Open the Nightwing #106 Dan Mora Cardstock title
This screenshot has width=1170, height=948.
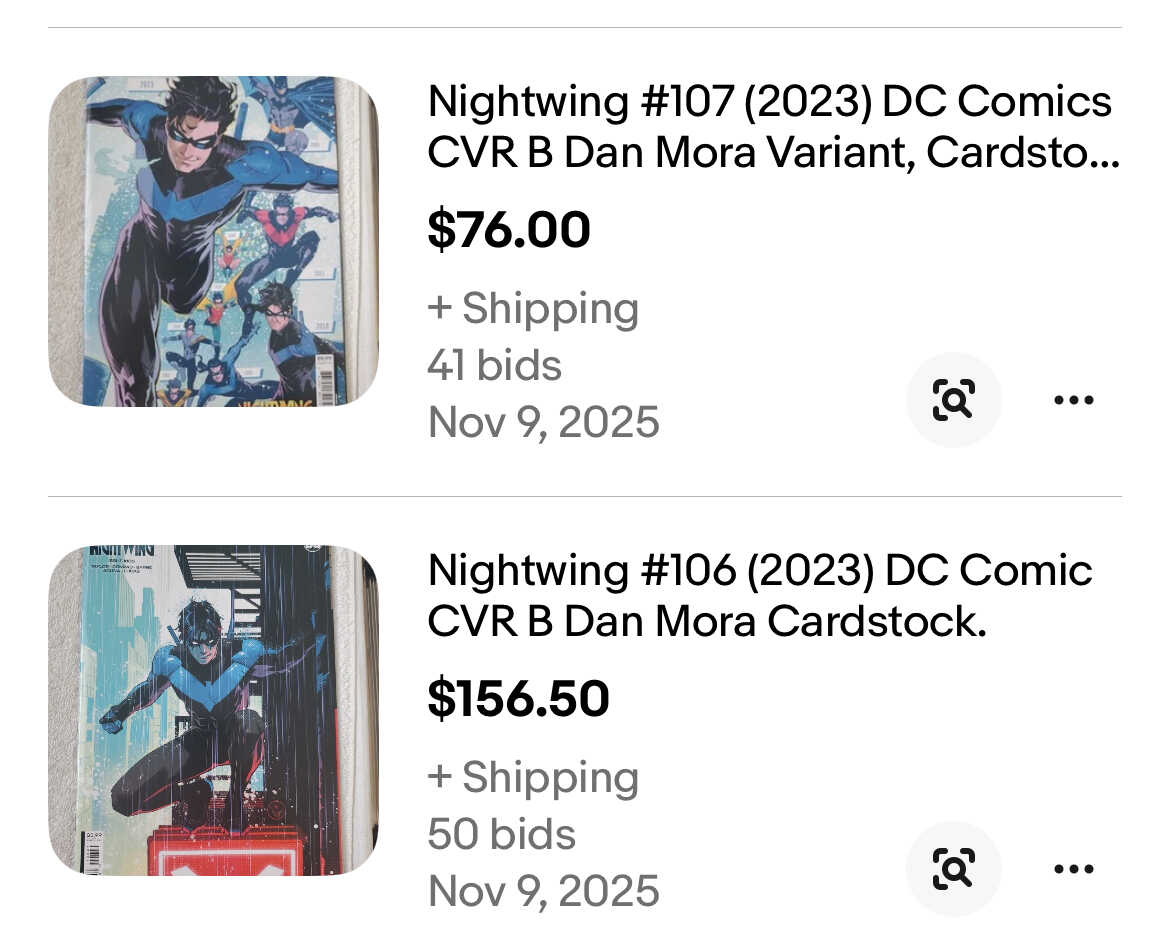[x=760, y=596]
